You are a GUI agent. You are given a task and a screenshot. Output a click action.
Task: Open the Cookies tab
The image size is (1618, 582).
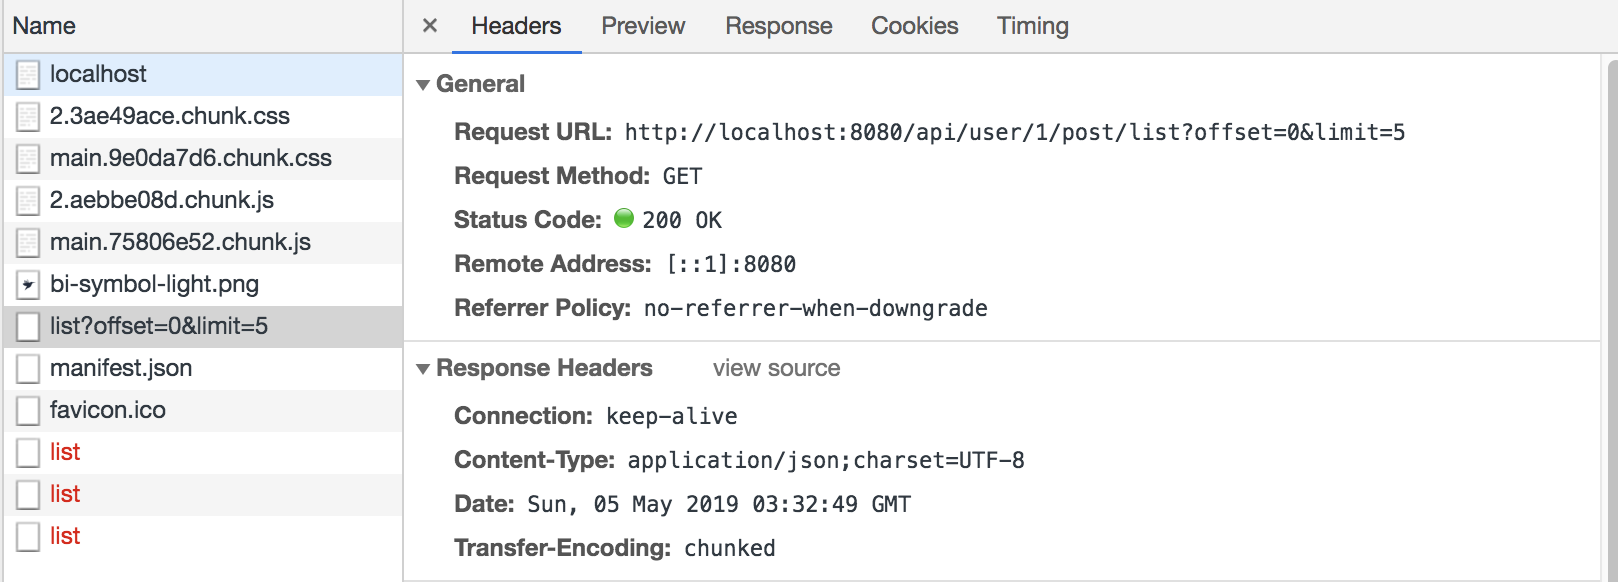pos(915,26)
